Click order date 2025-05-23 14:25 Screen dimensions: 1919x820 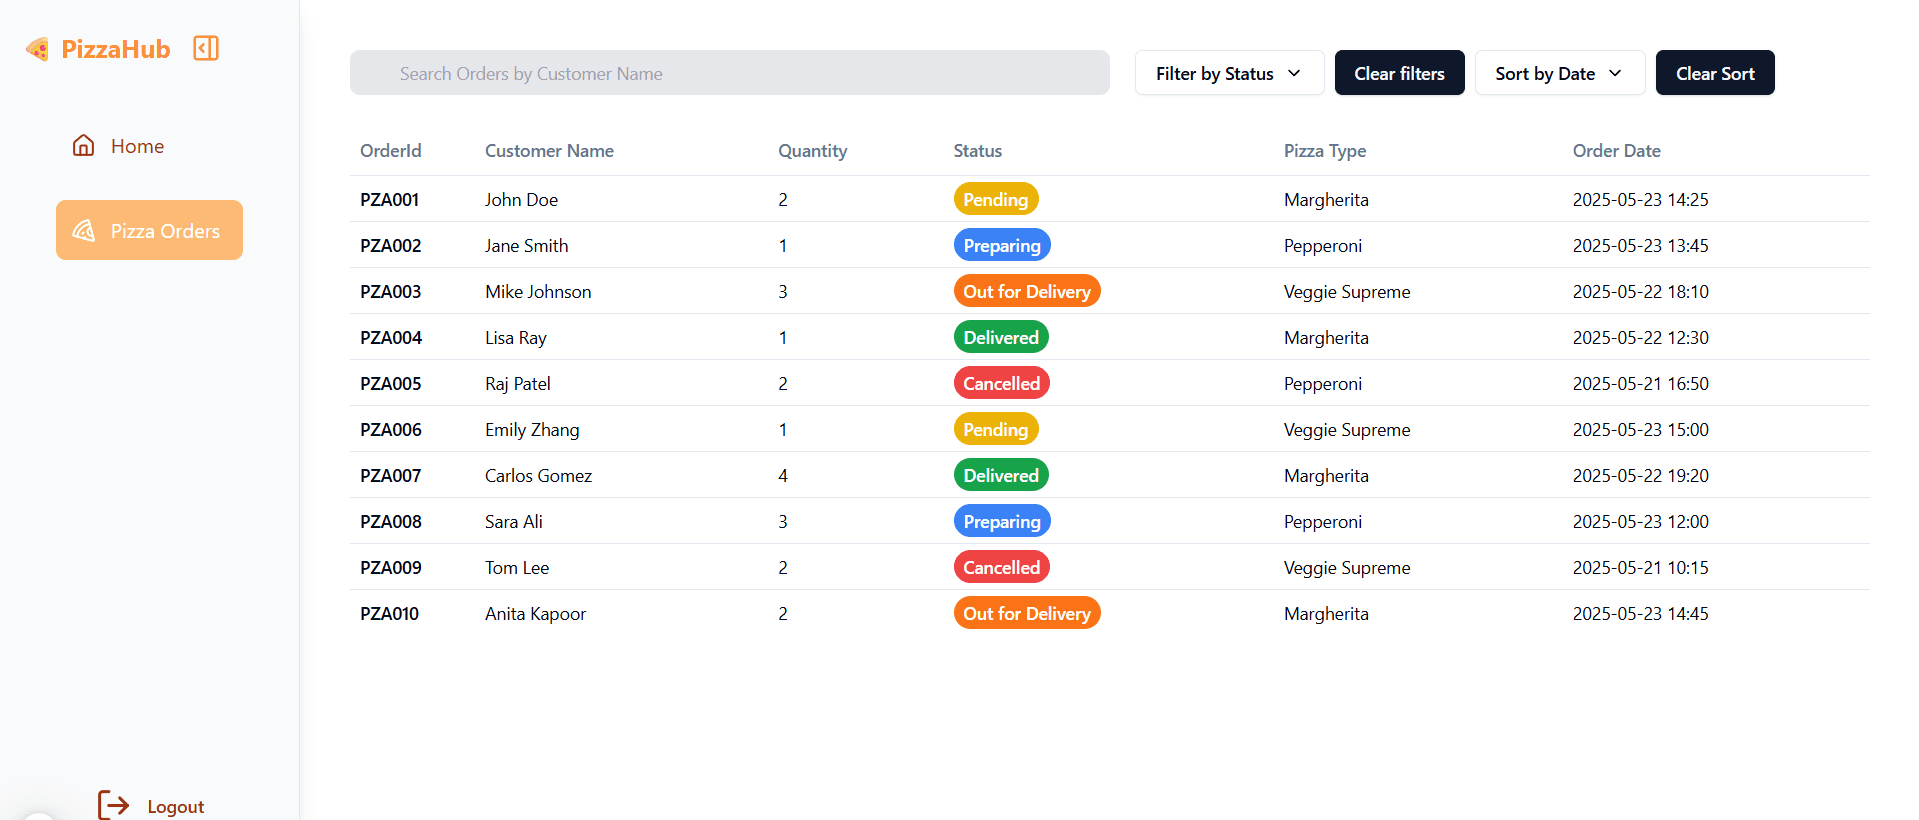pos(1640,199)
